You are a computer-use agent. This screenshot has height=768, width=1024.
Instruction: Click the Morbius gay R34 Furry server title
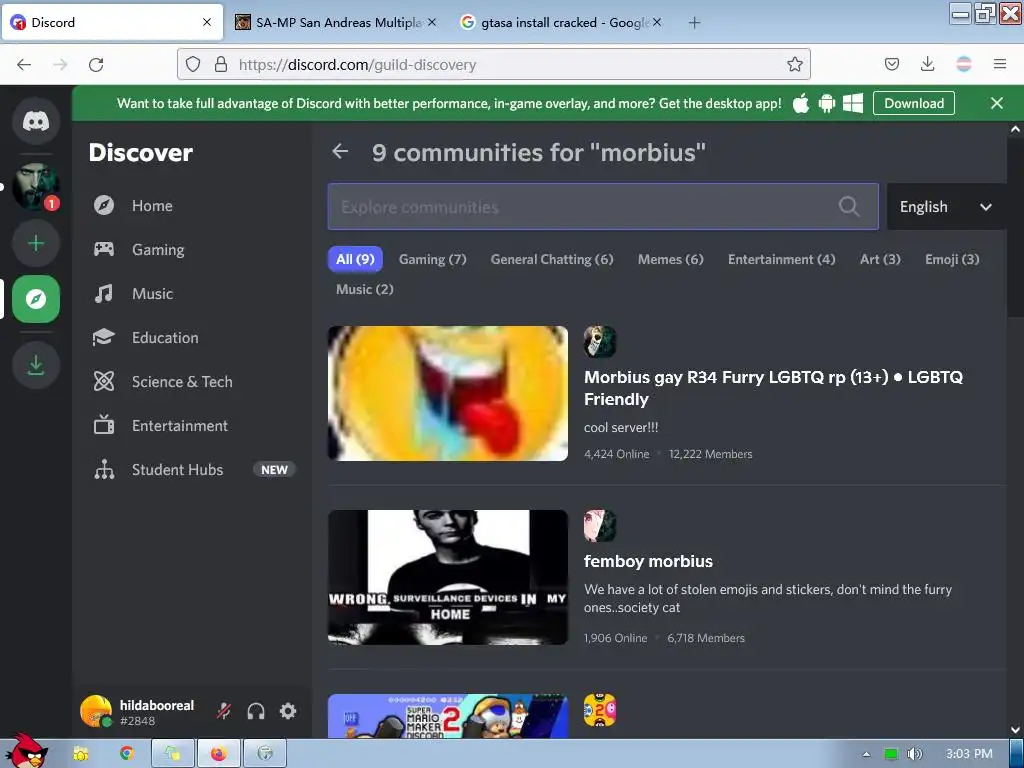(773, 388)
